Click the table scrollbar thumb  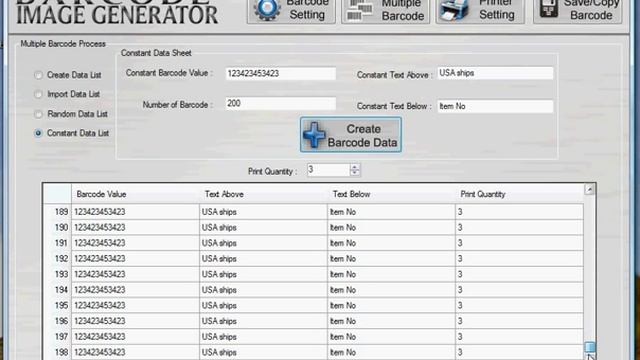590,347
